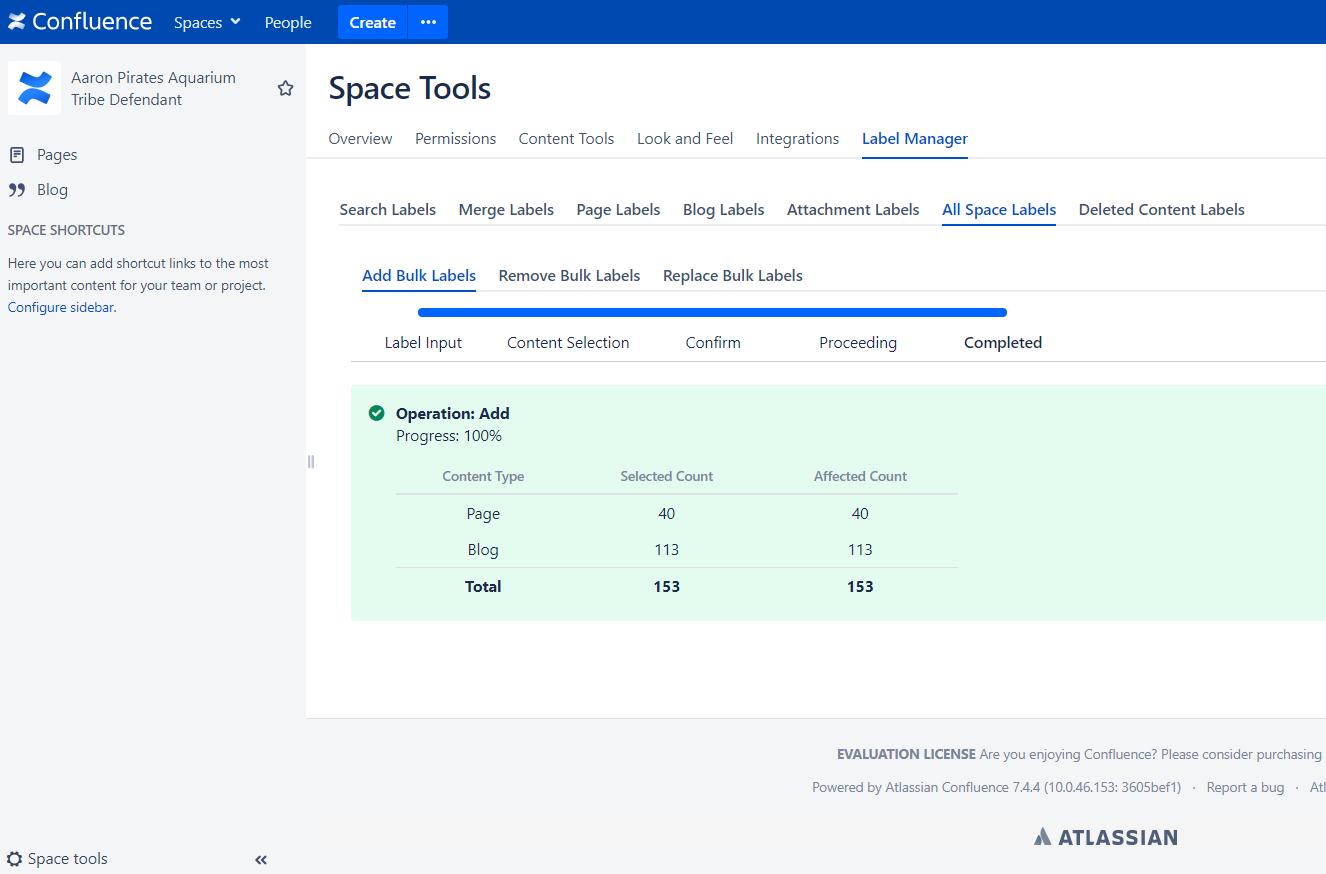1326x874 pixels.
Task: Select the Replace Bulk Labels tab
Action: 733,276
